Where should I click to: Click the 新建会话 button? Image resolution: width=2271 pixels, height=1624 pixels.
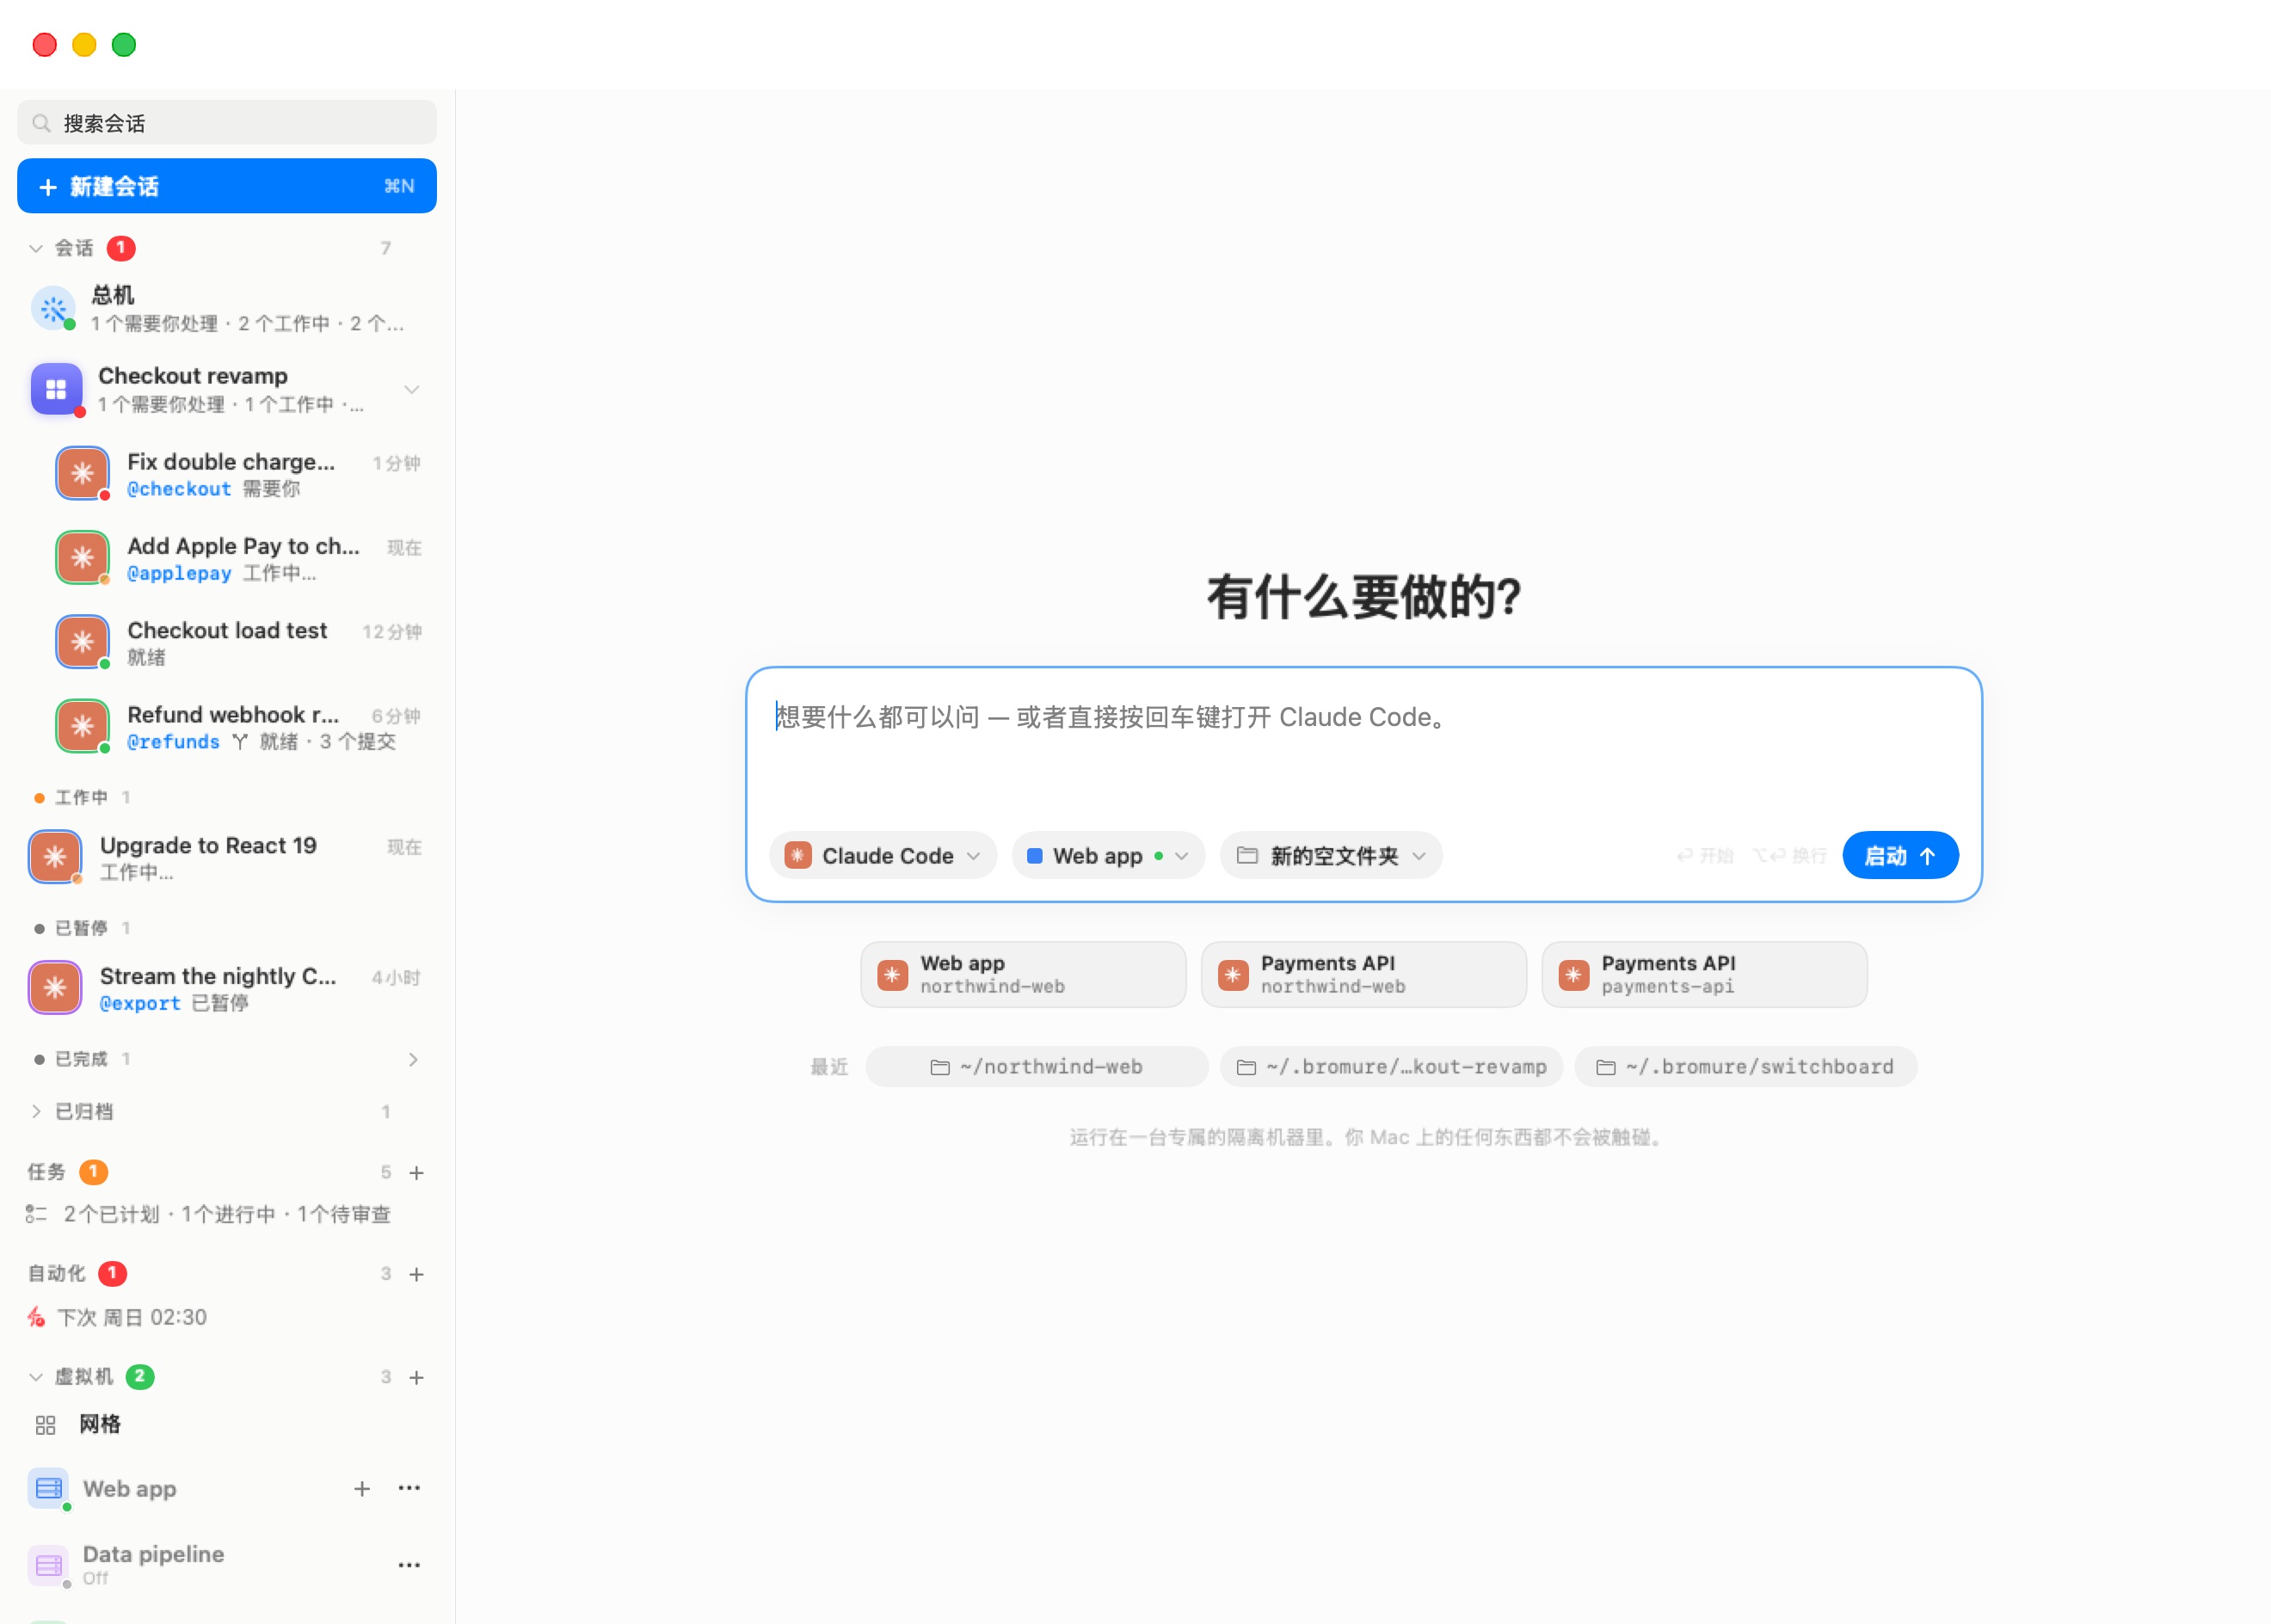pyautogui.click(x=227, y=186)
